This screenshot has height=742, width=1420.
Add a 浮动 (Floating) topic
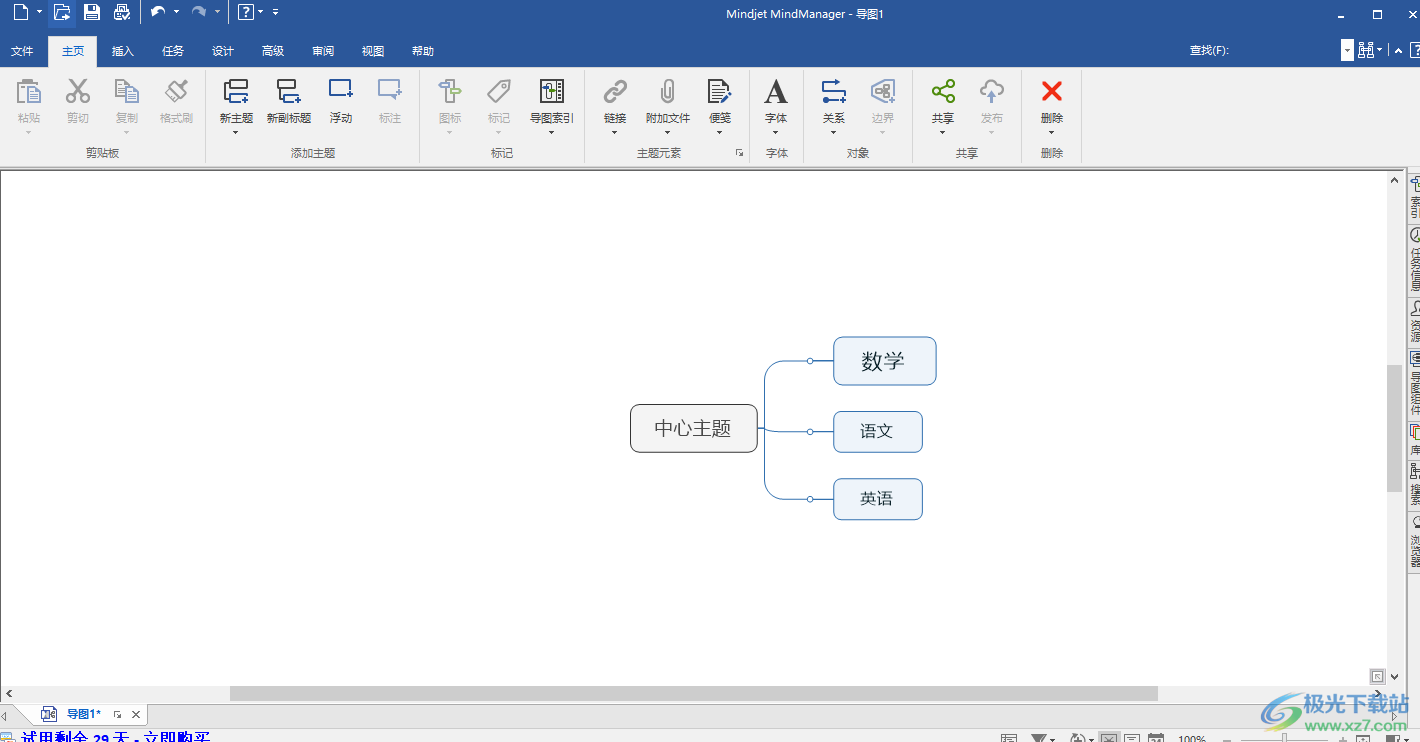coord(341,90)
